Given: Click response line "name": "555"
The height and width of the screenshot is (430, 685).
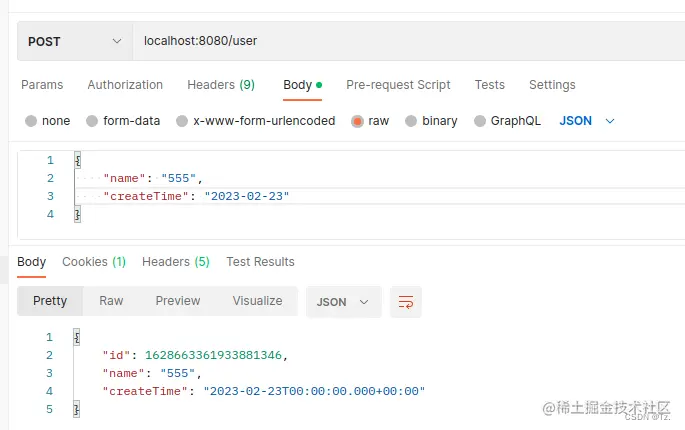Looking at the screenshot, I should click(152, 373).
